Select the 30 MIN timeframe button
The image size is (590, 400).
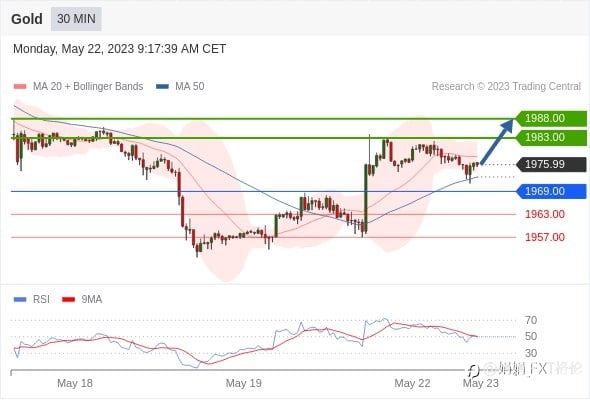coord(76,19)
